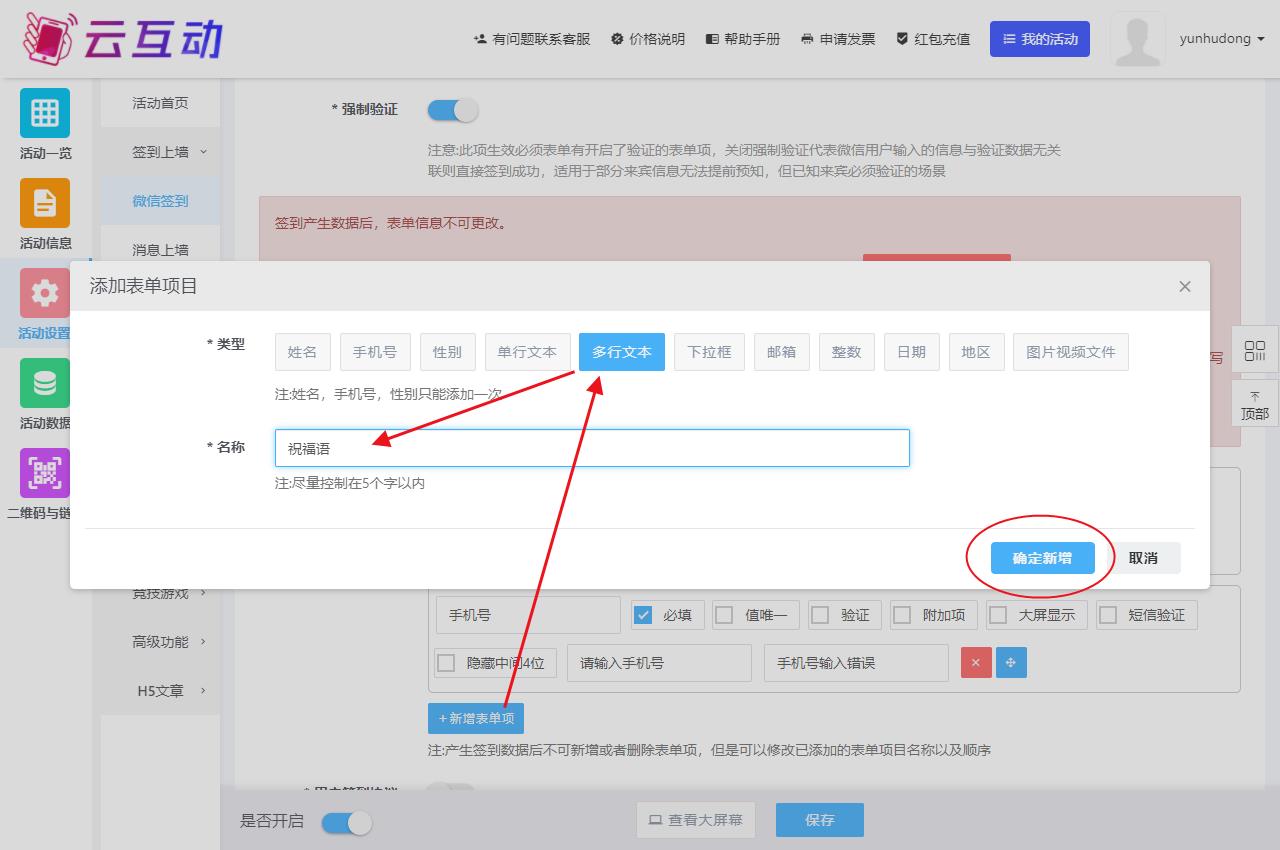The width and height of the screenshot is (1280, 850).
Task: Click the 名称 text input field
Action: (592, 448)
